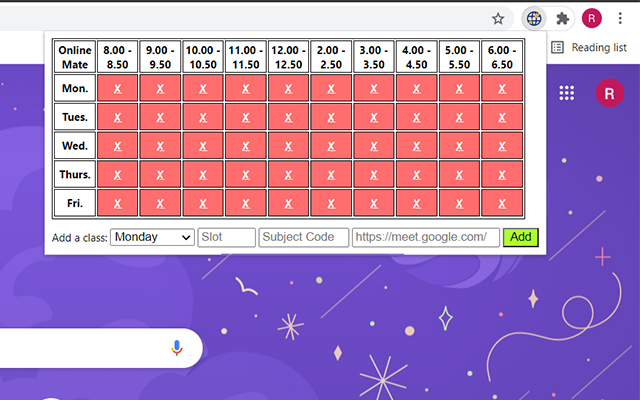
Task: Click the Thurs. row label
Action: pyautogui.click(x=75, y=174)
